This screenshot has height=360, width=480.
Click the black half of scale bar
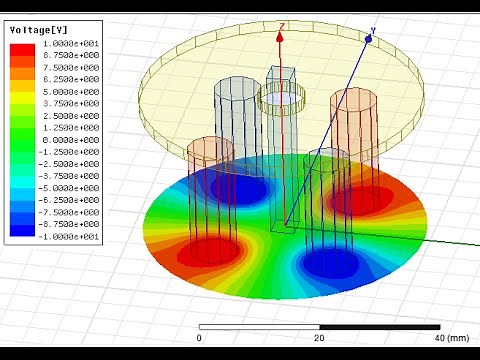coord(380,327)
